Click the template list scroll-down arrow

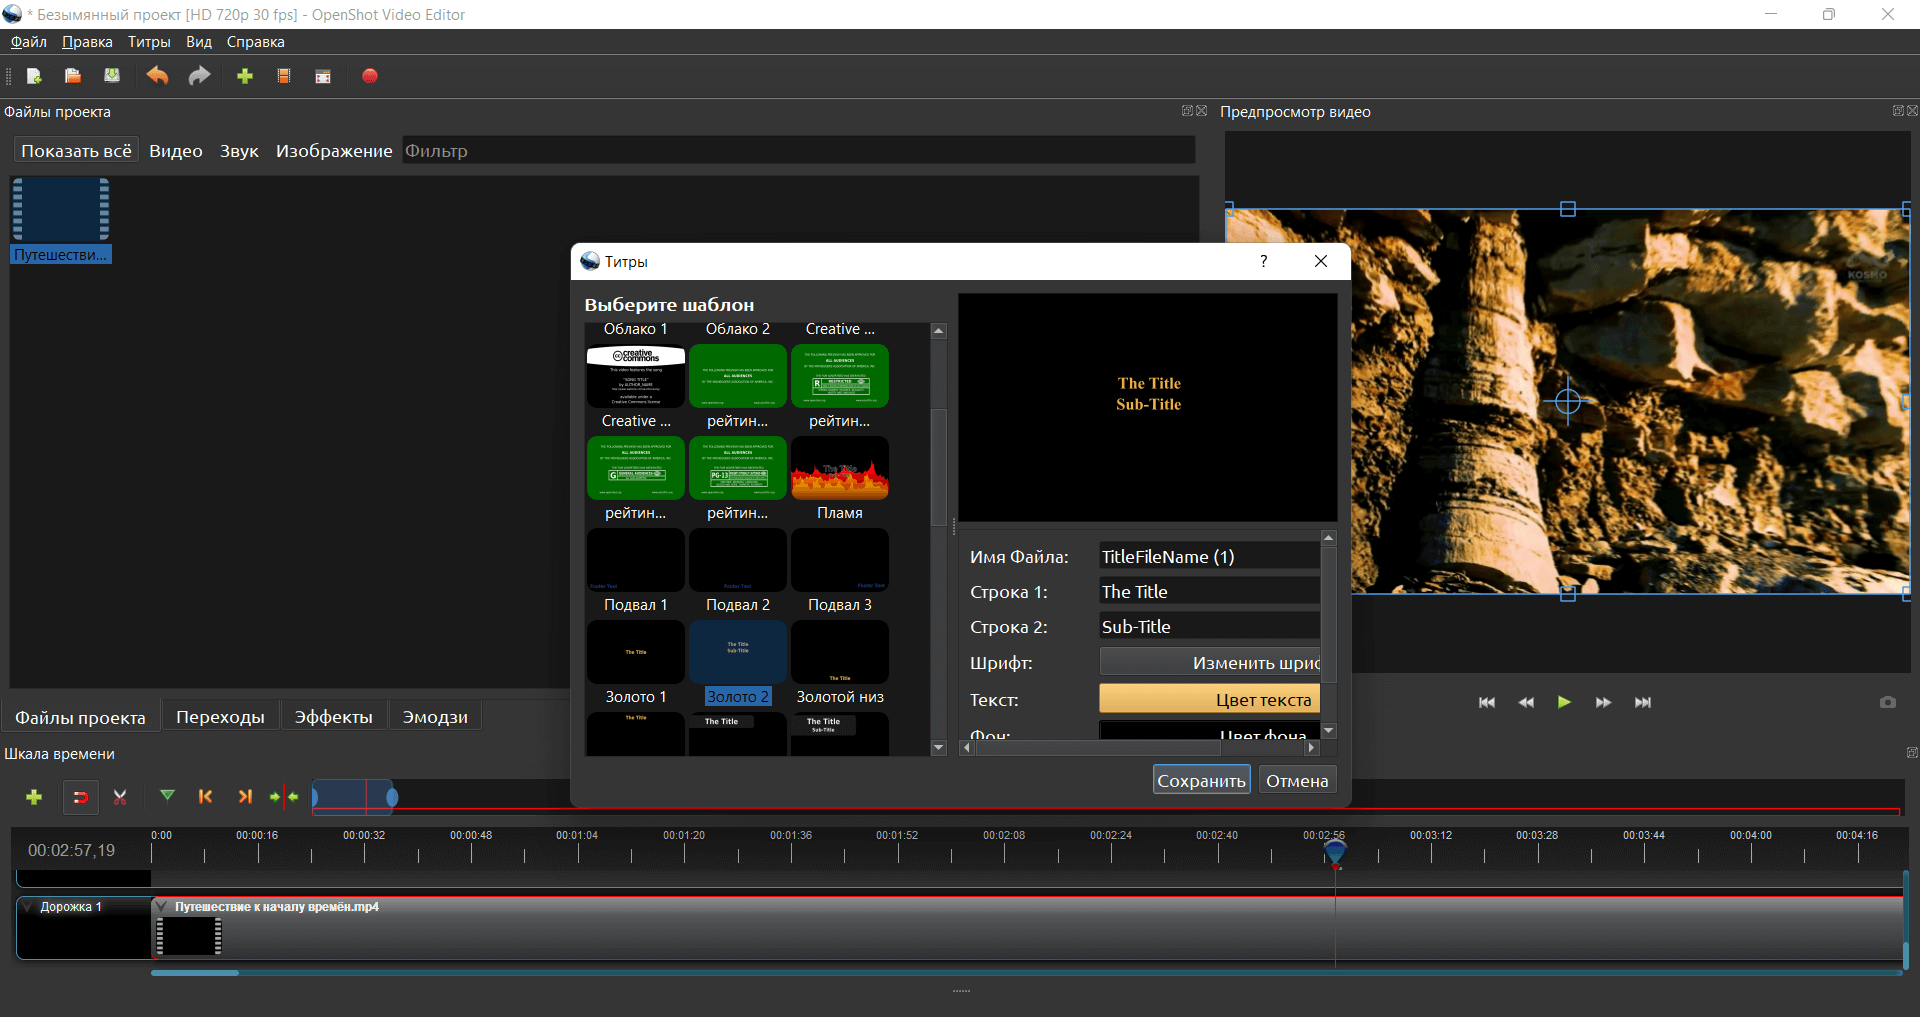click(938, 747)
